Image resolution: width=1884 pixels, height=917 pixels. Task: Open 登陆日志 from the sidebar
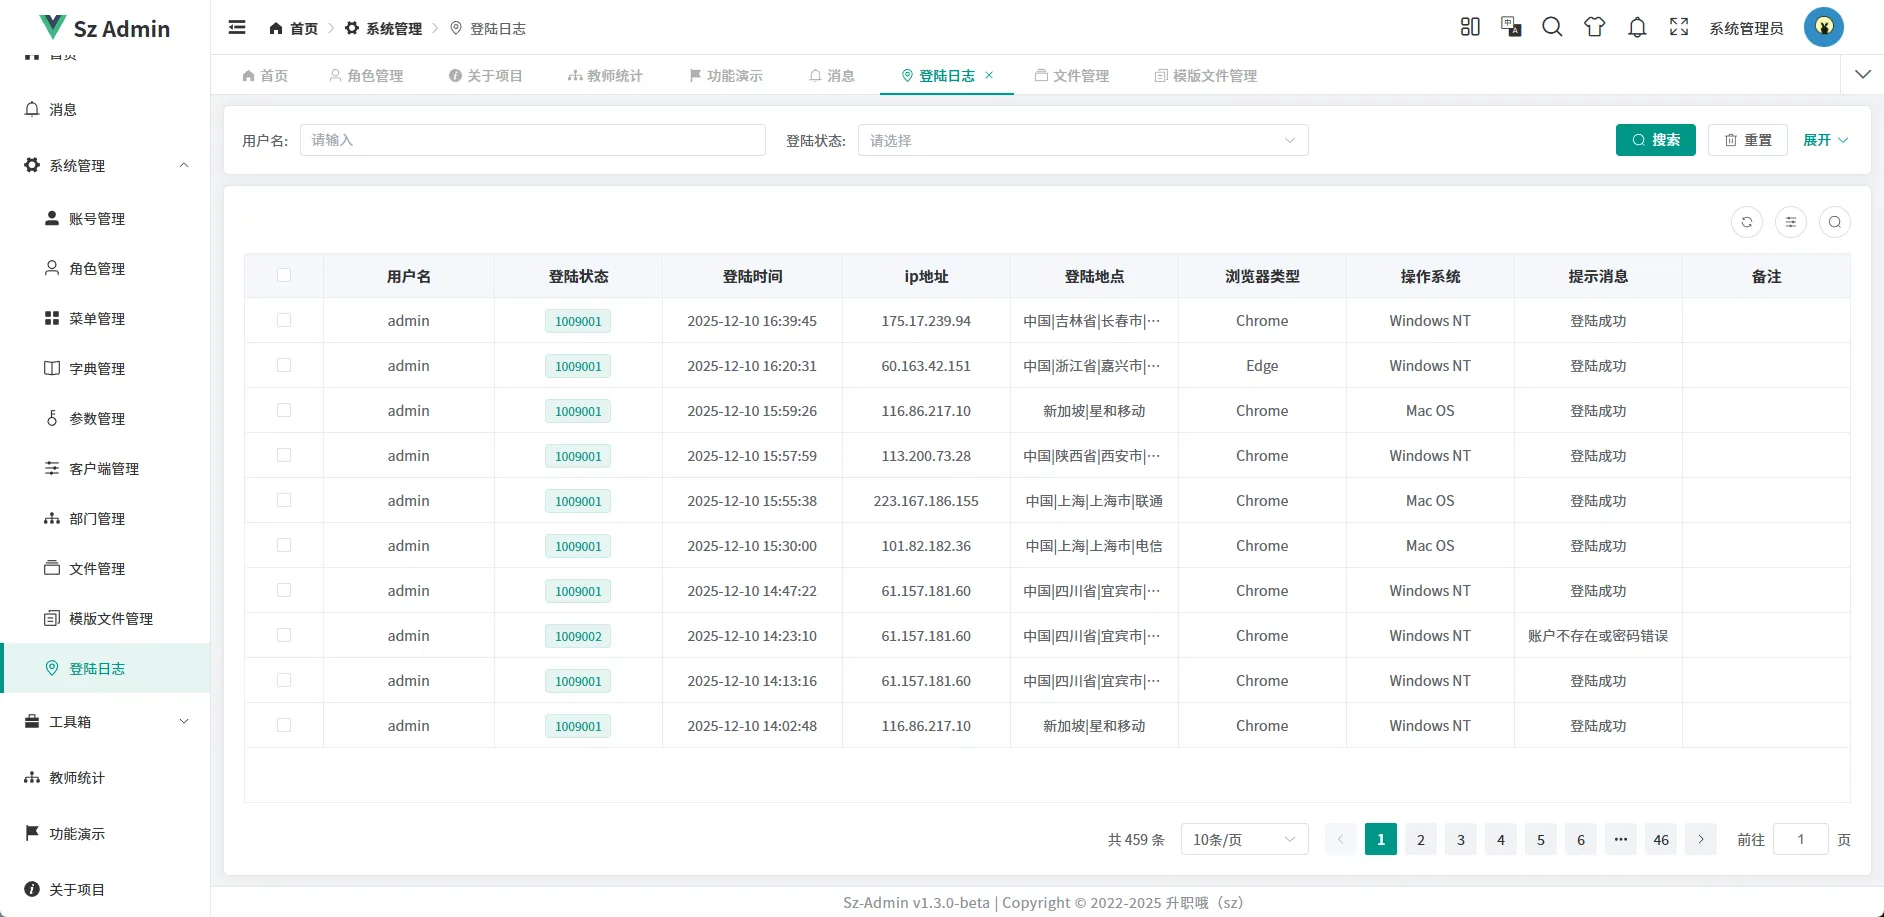coord(97,668)
